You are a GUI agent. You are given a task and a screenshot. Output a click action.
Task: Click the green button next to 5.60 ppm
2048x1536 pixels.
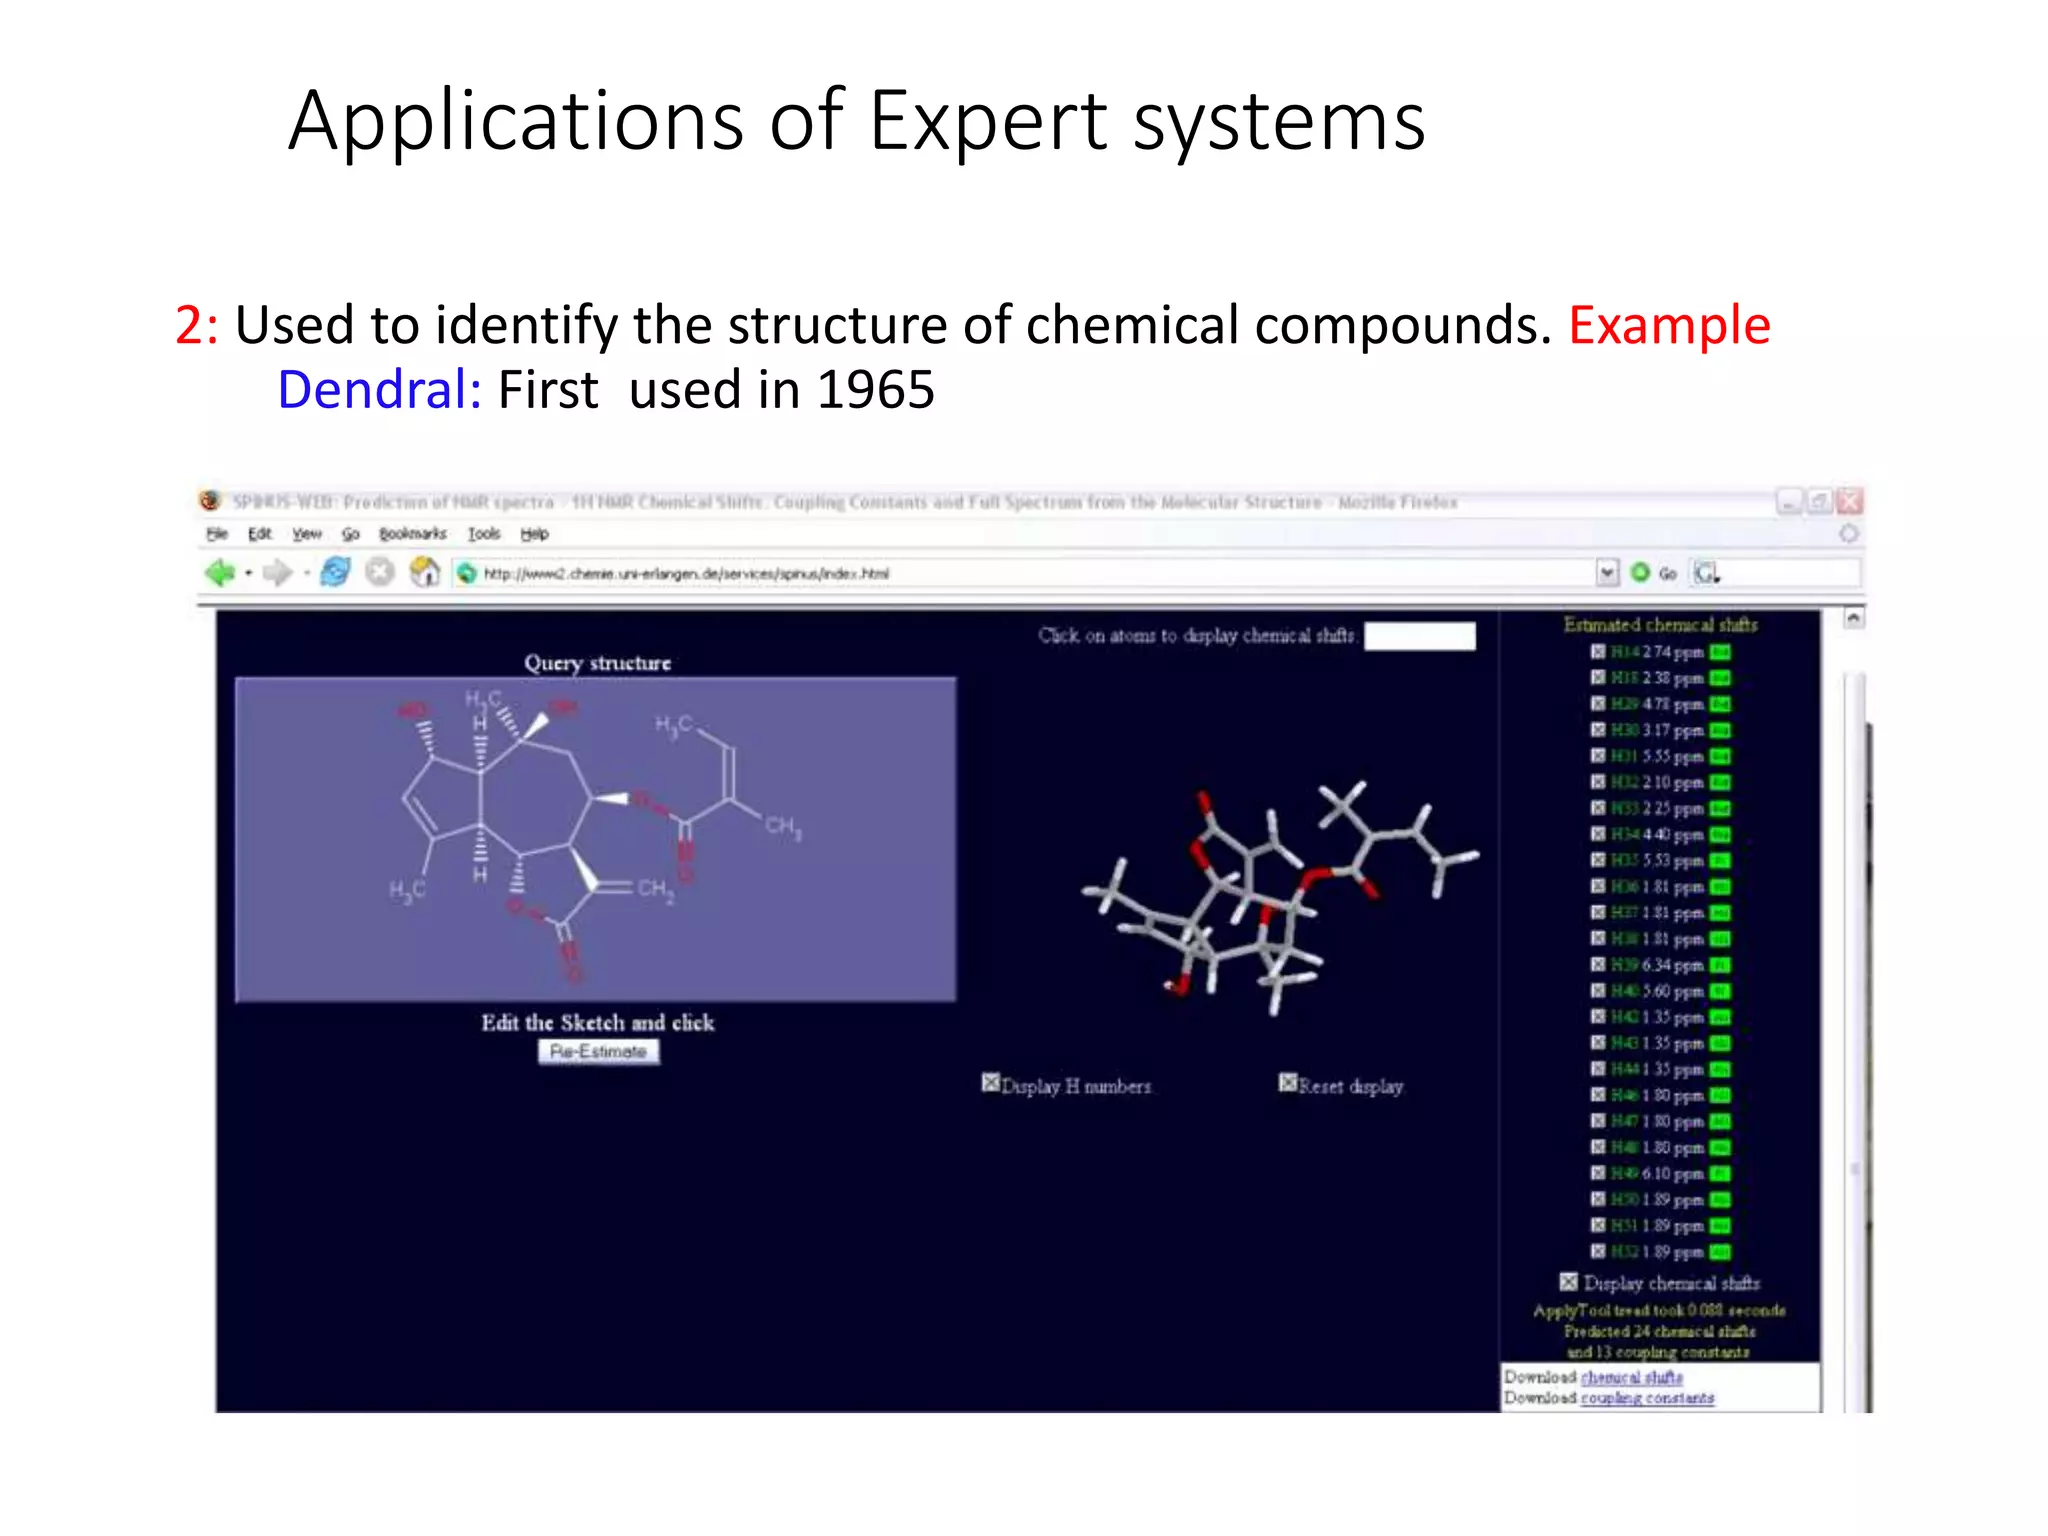pyautogui.click(x=1720, y=991)
